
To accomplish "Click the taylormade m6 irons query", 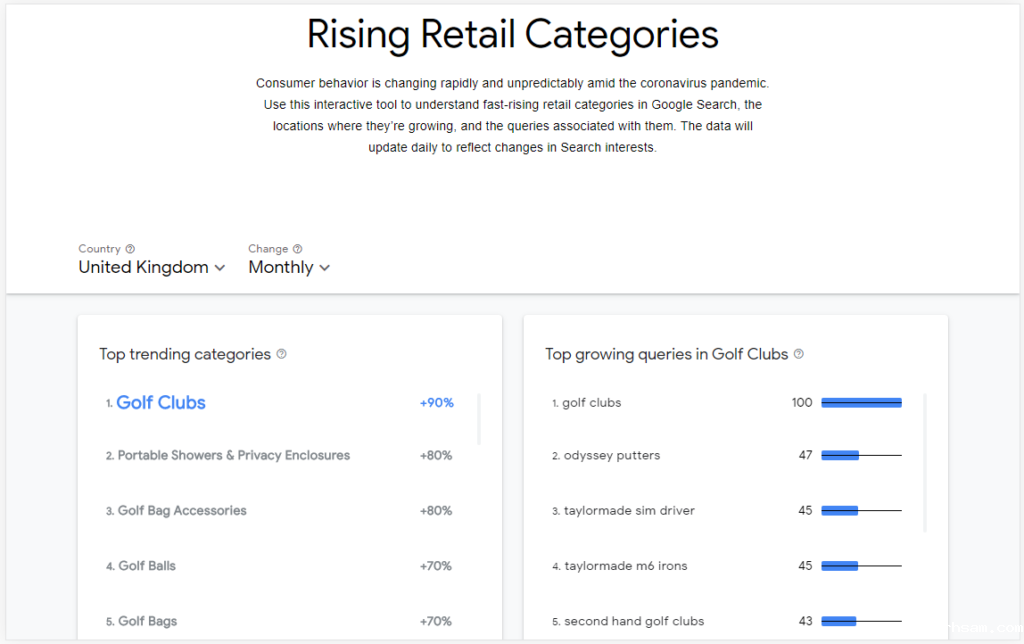I will pyautogui.click(x=626, y=566).
